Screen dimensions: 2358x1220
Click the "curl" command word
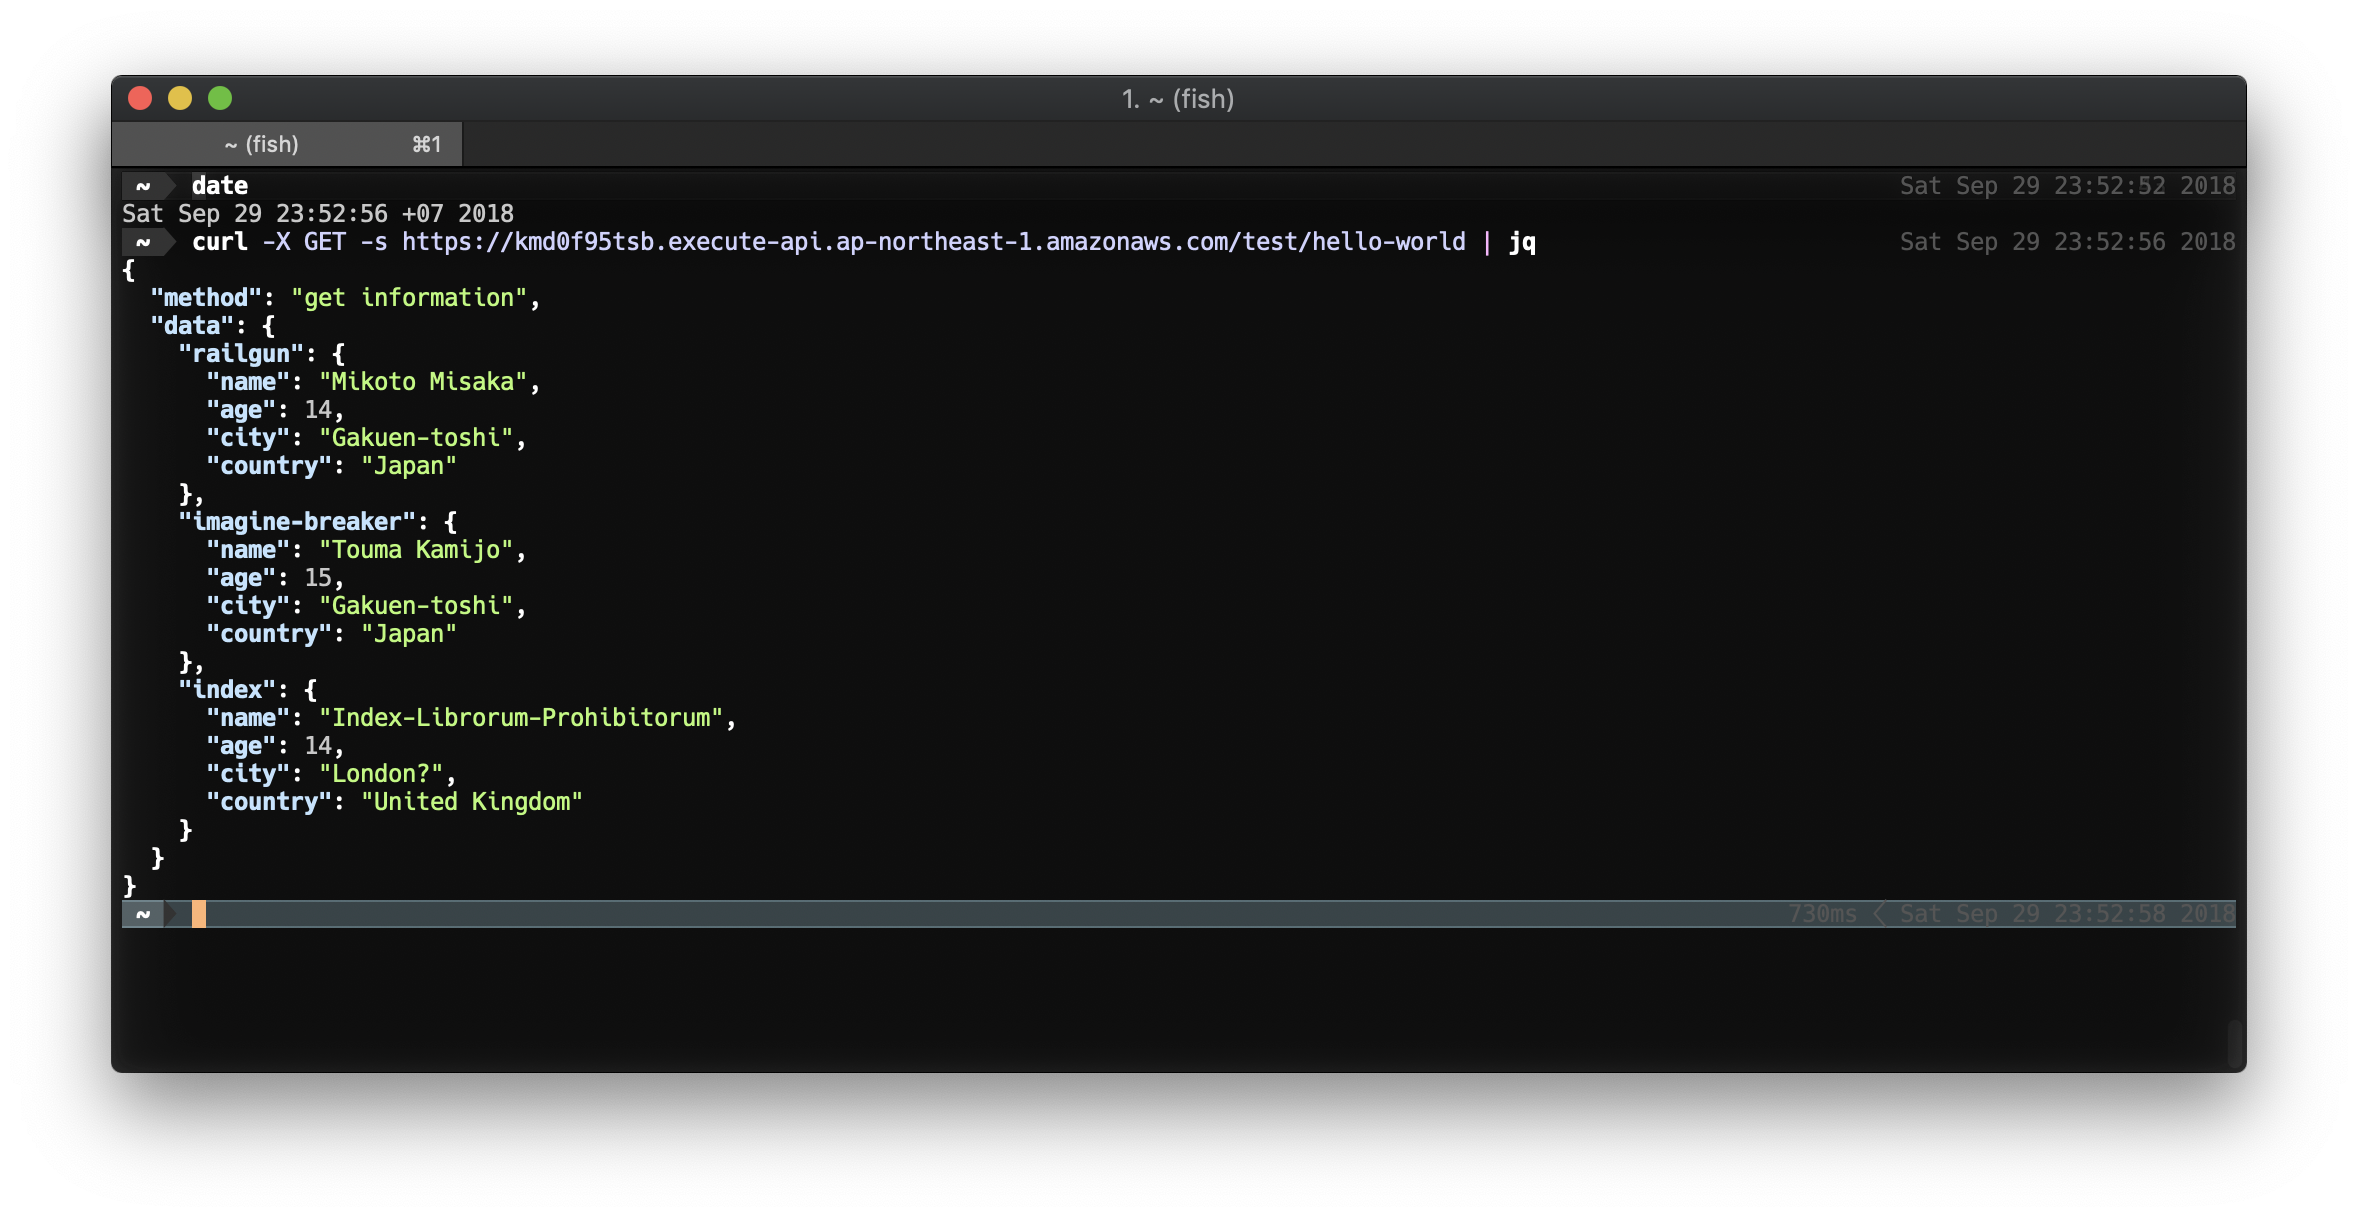[220, 242]
